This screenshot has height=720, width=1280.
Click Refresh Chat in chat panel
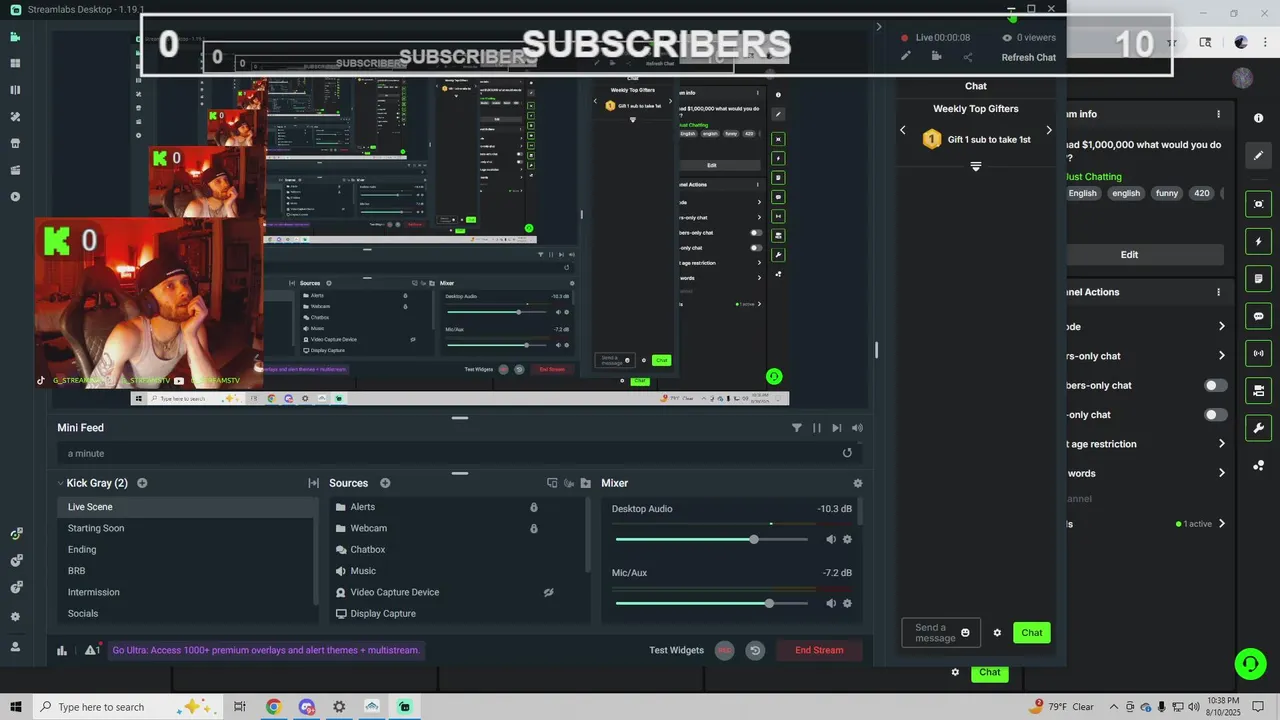(1028, 57)
